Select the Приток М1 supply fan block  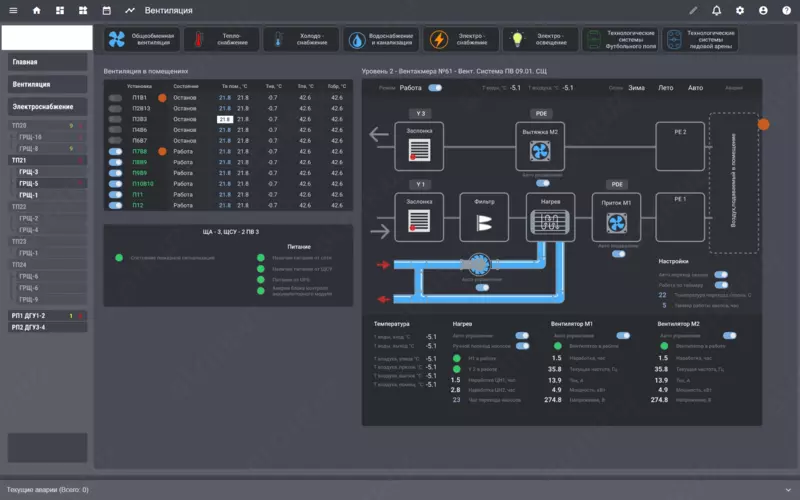(x=616, y=217)
